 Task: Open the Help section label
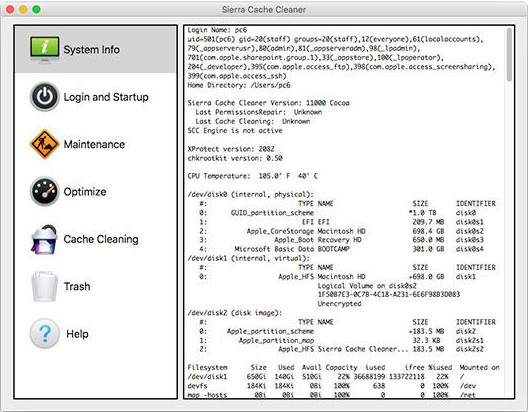coord(77,334)
